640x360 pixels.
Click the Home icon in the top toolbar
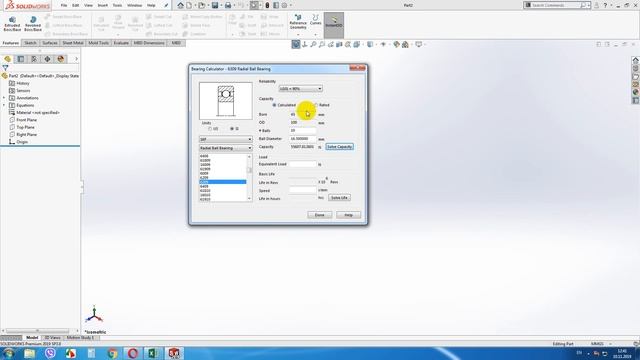tap(180, 5)
